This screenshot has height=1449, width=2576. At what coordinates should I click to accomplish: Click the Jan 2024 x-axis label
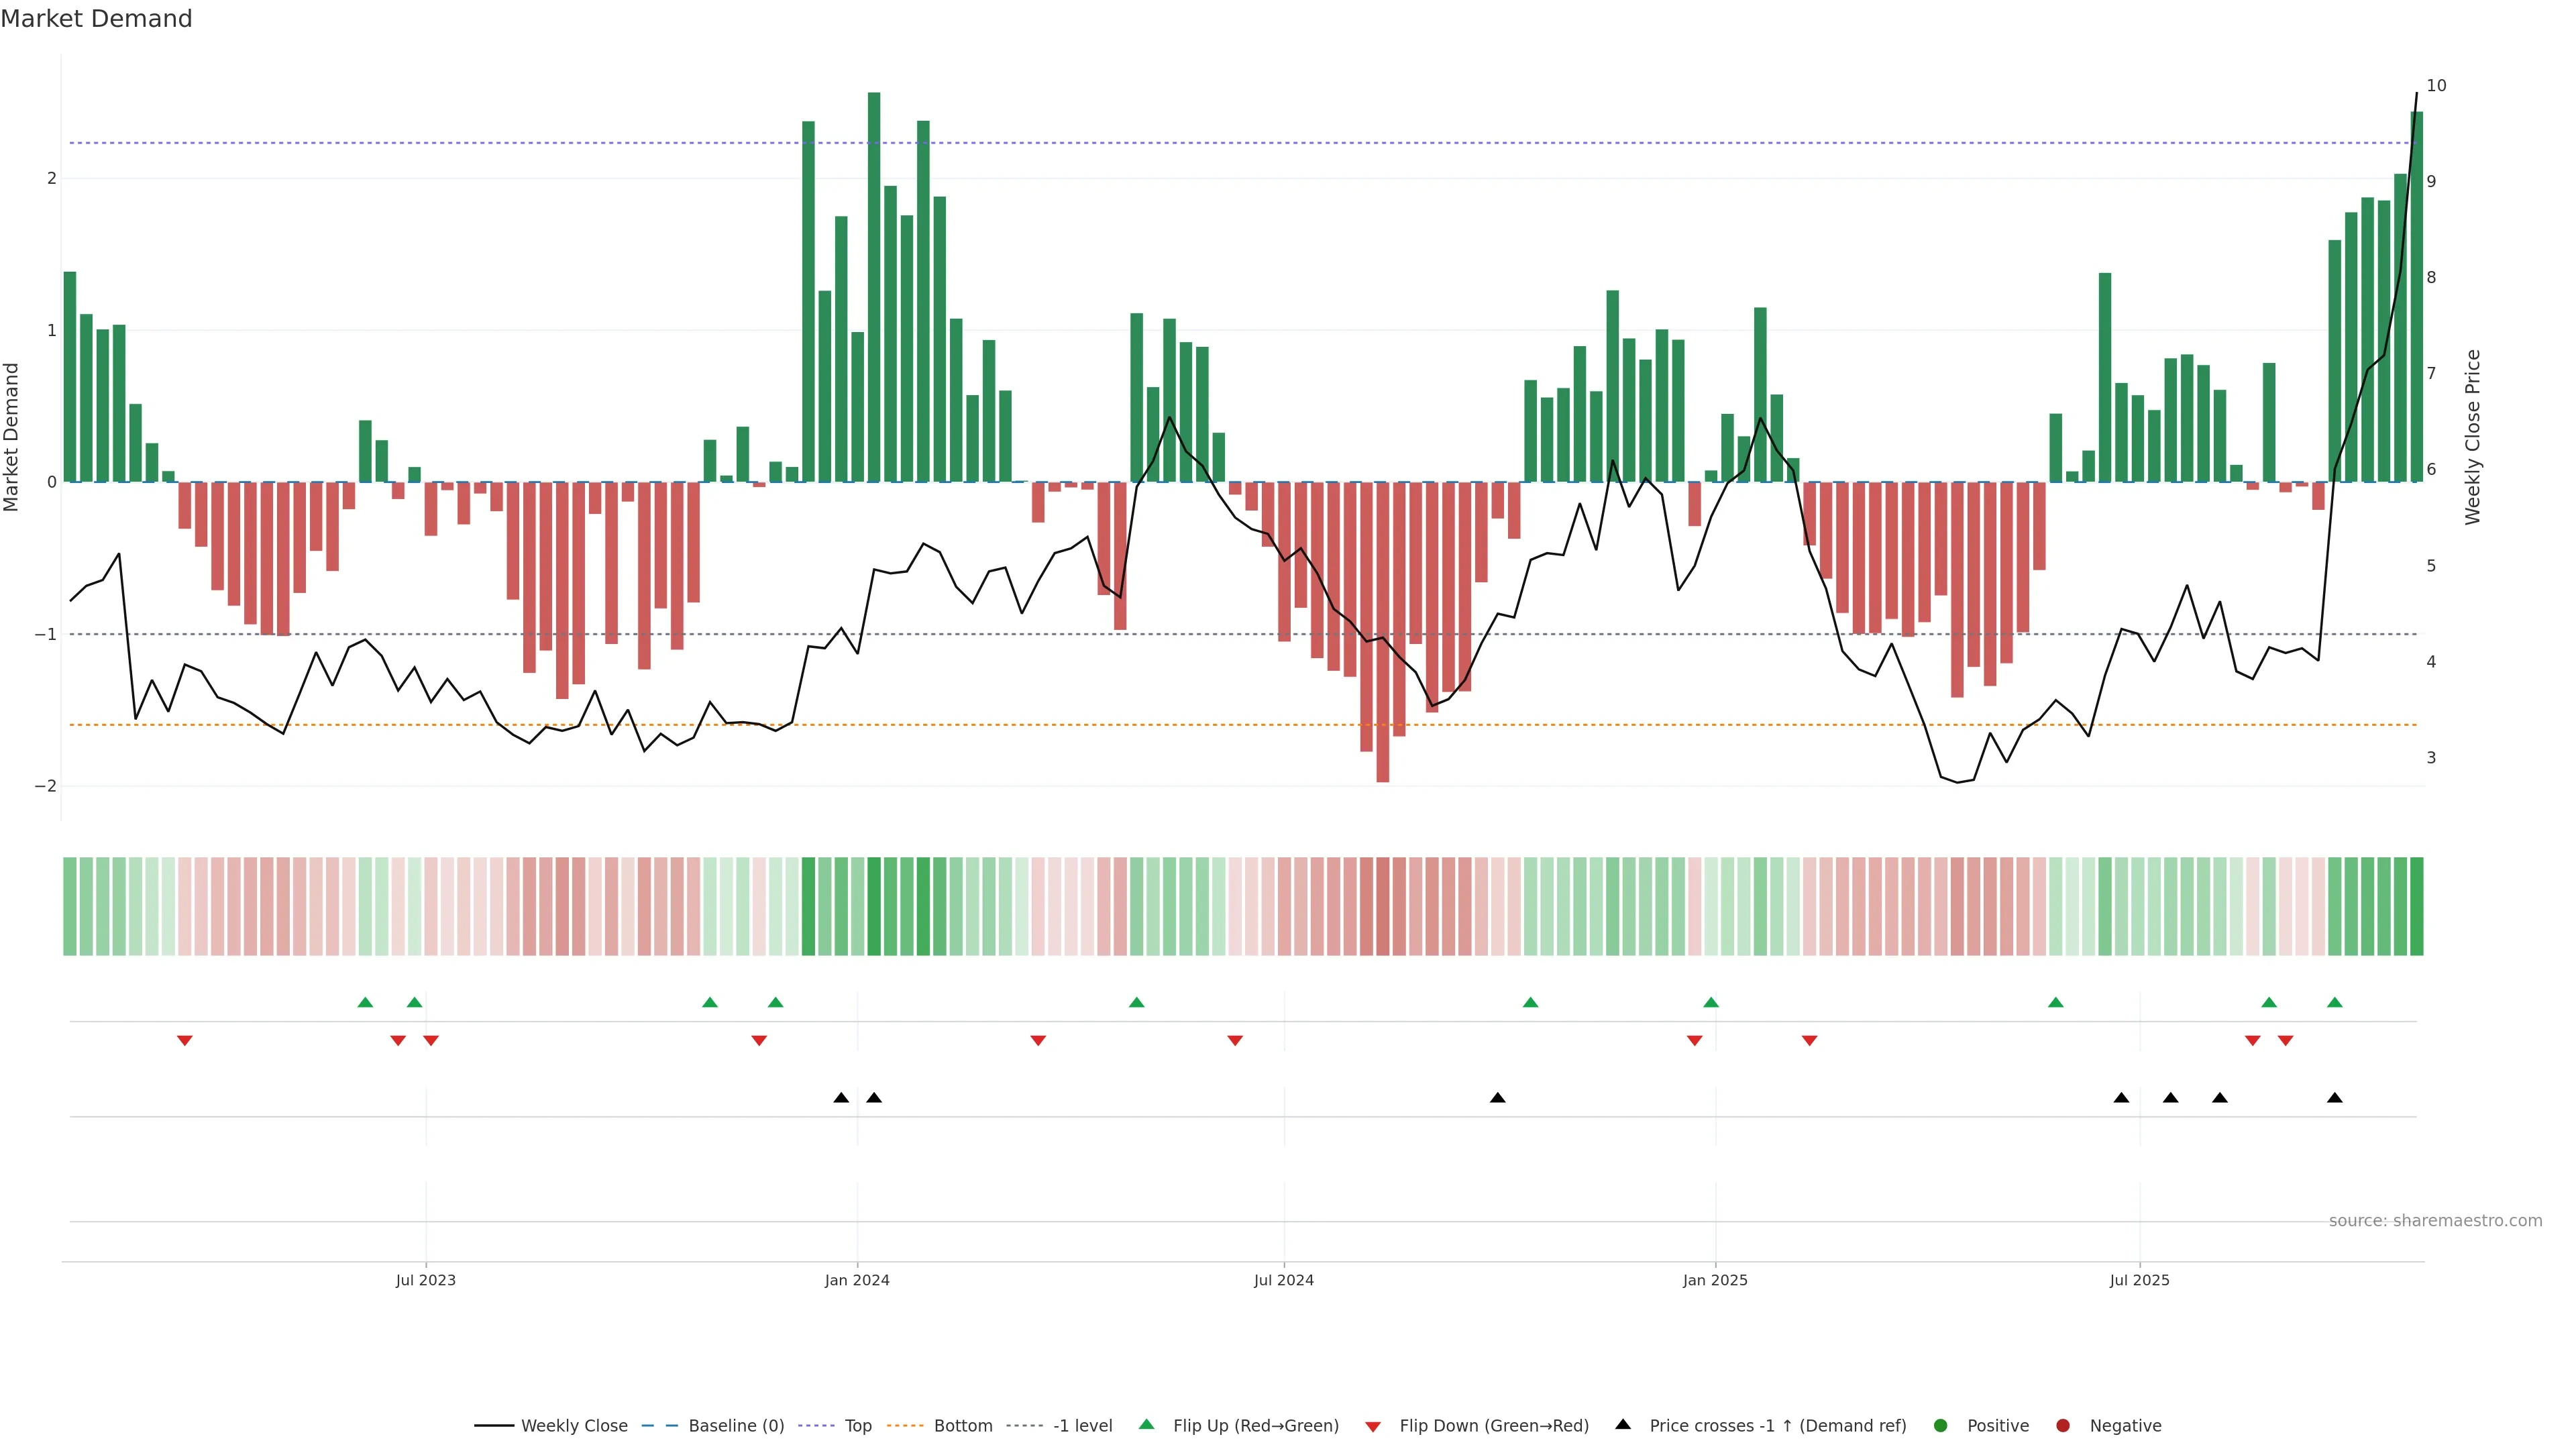click(857, 1280)
